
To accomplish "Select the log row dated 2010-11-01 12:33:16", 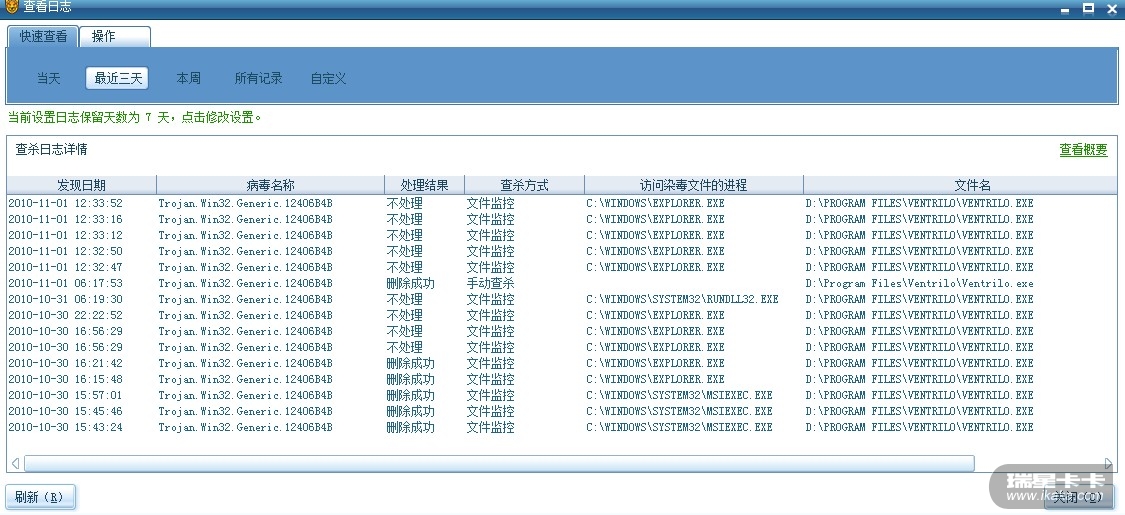I will coord(562,219).
